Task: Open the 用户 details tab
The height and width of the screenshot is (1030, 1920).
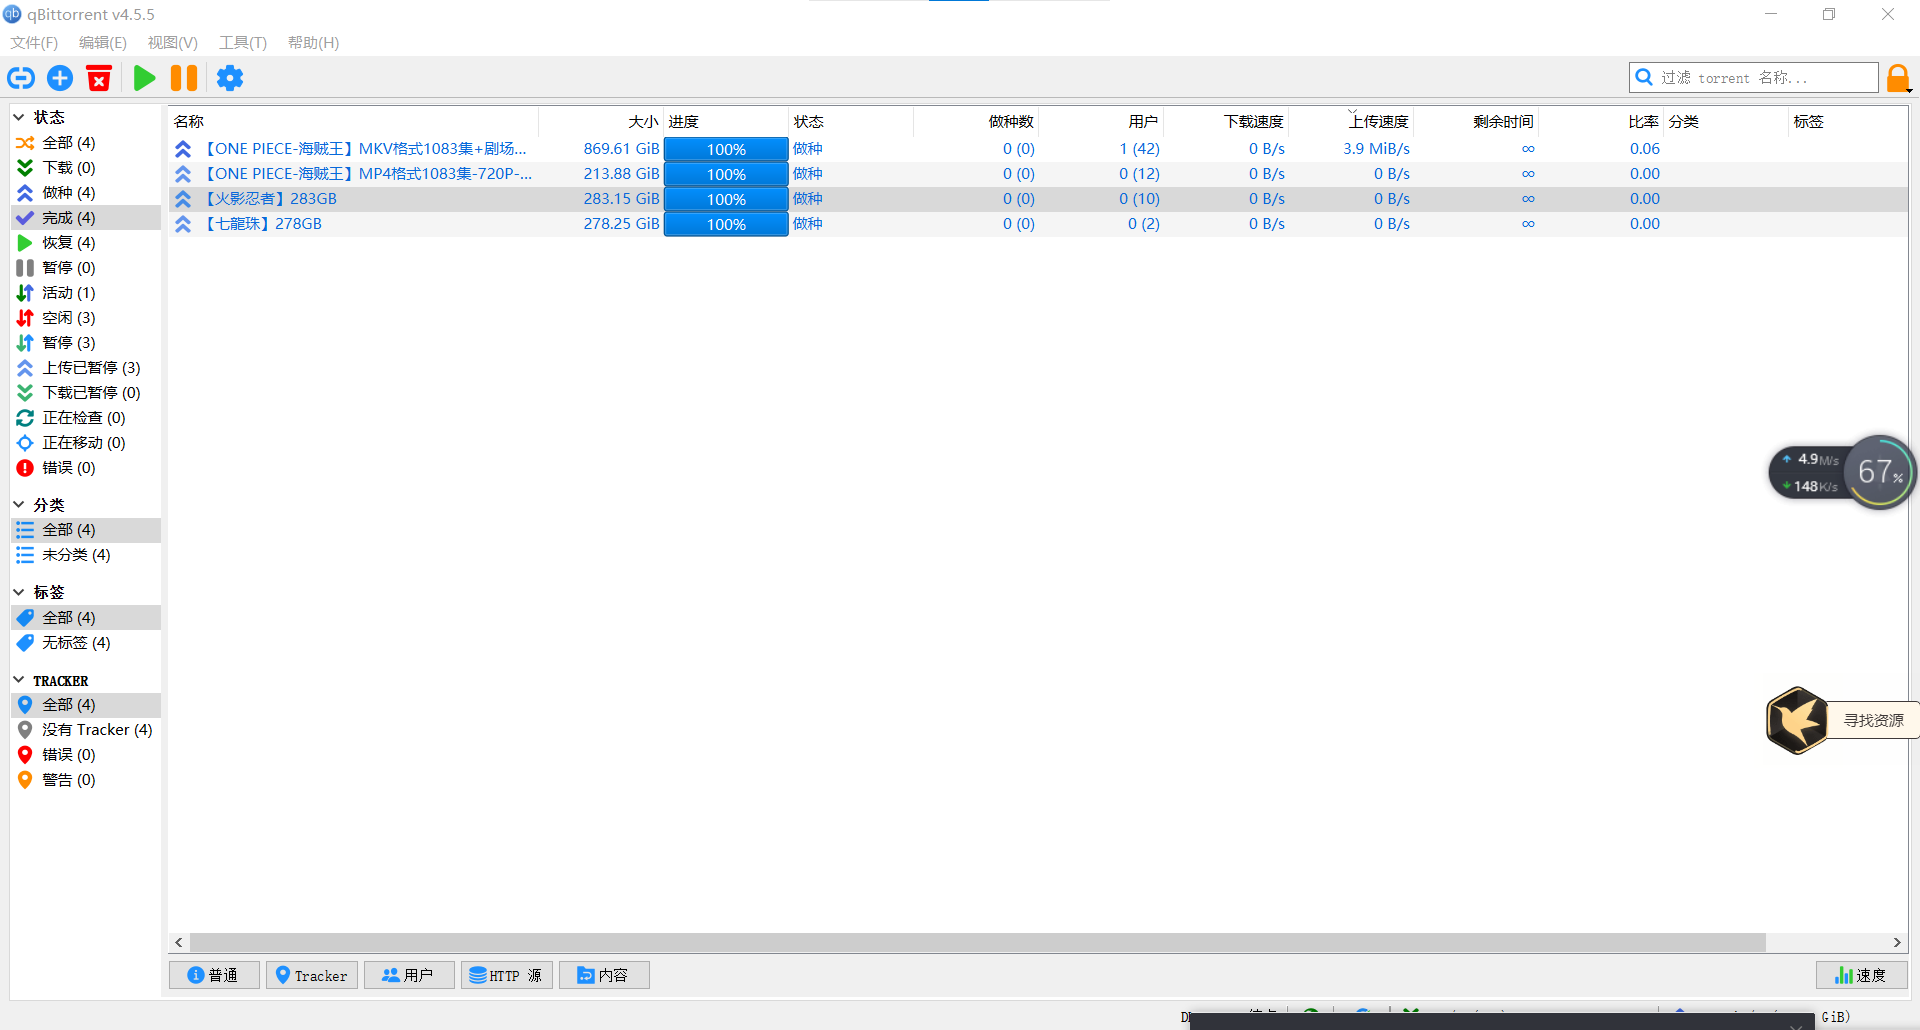Action: [409, 975]
